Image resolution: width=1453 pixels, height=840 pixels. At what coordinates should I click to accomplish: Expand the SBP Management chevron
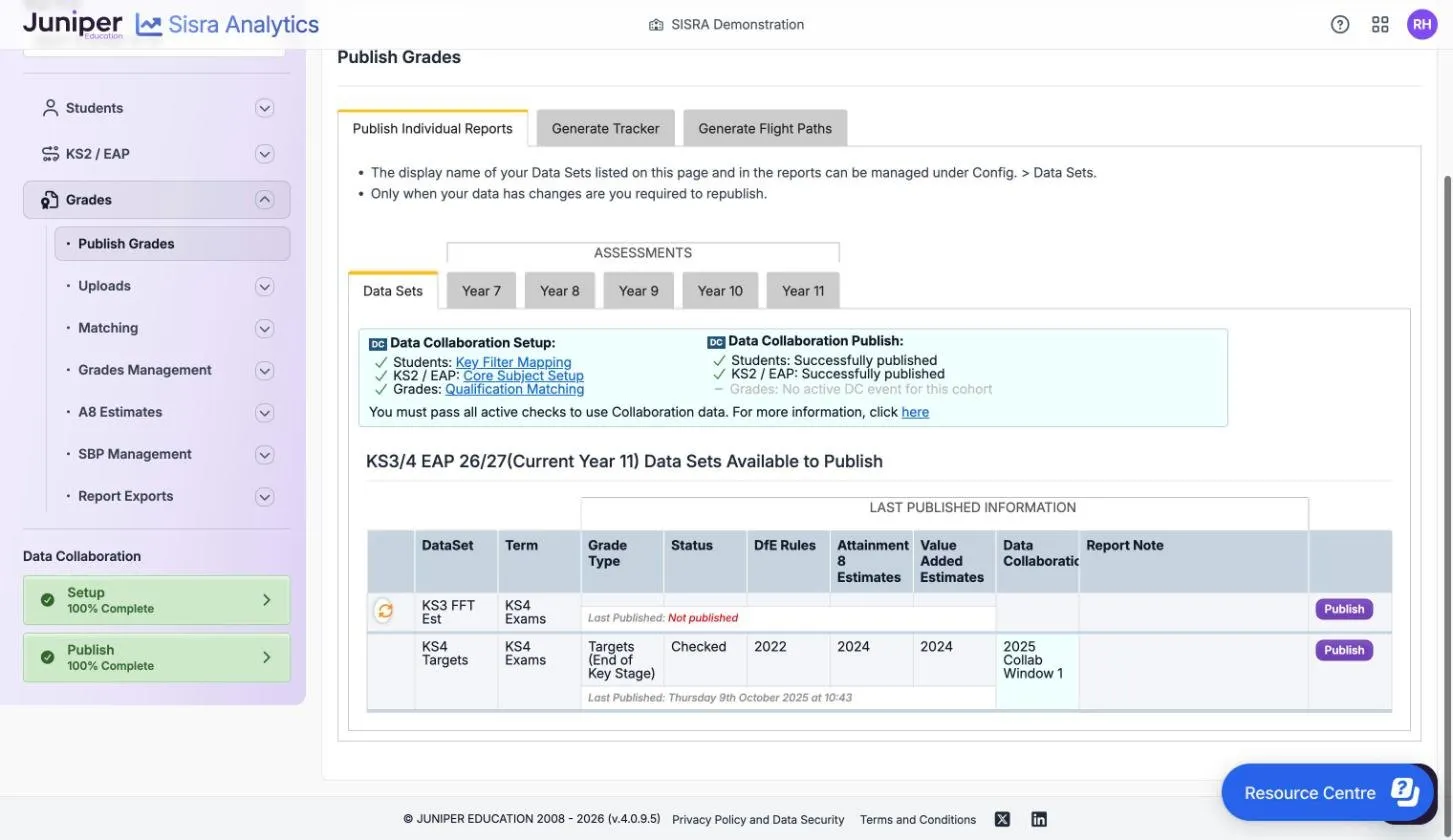[x=264, y=455]
